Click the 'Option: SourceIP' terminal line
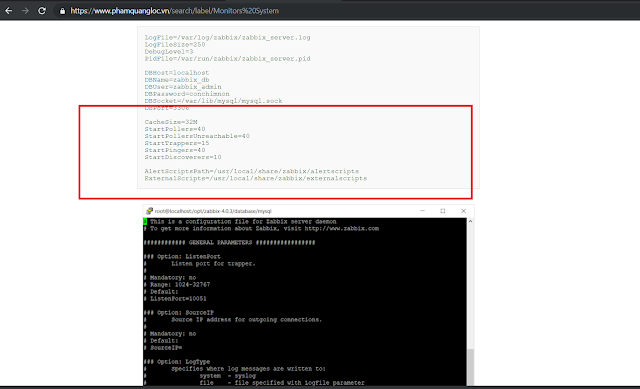The height and width of the screenshot is (389, 640). (x=179, y=313)
